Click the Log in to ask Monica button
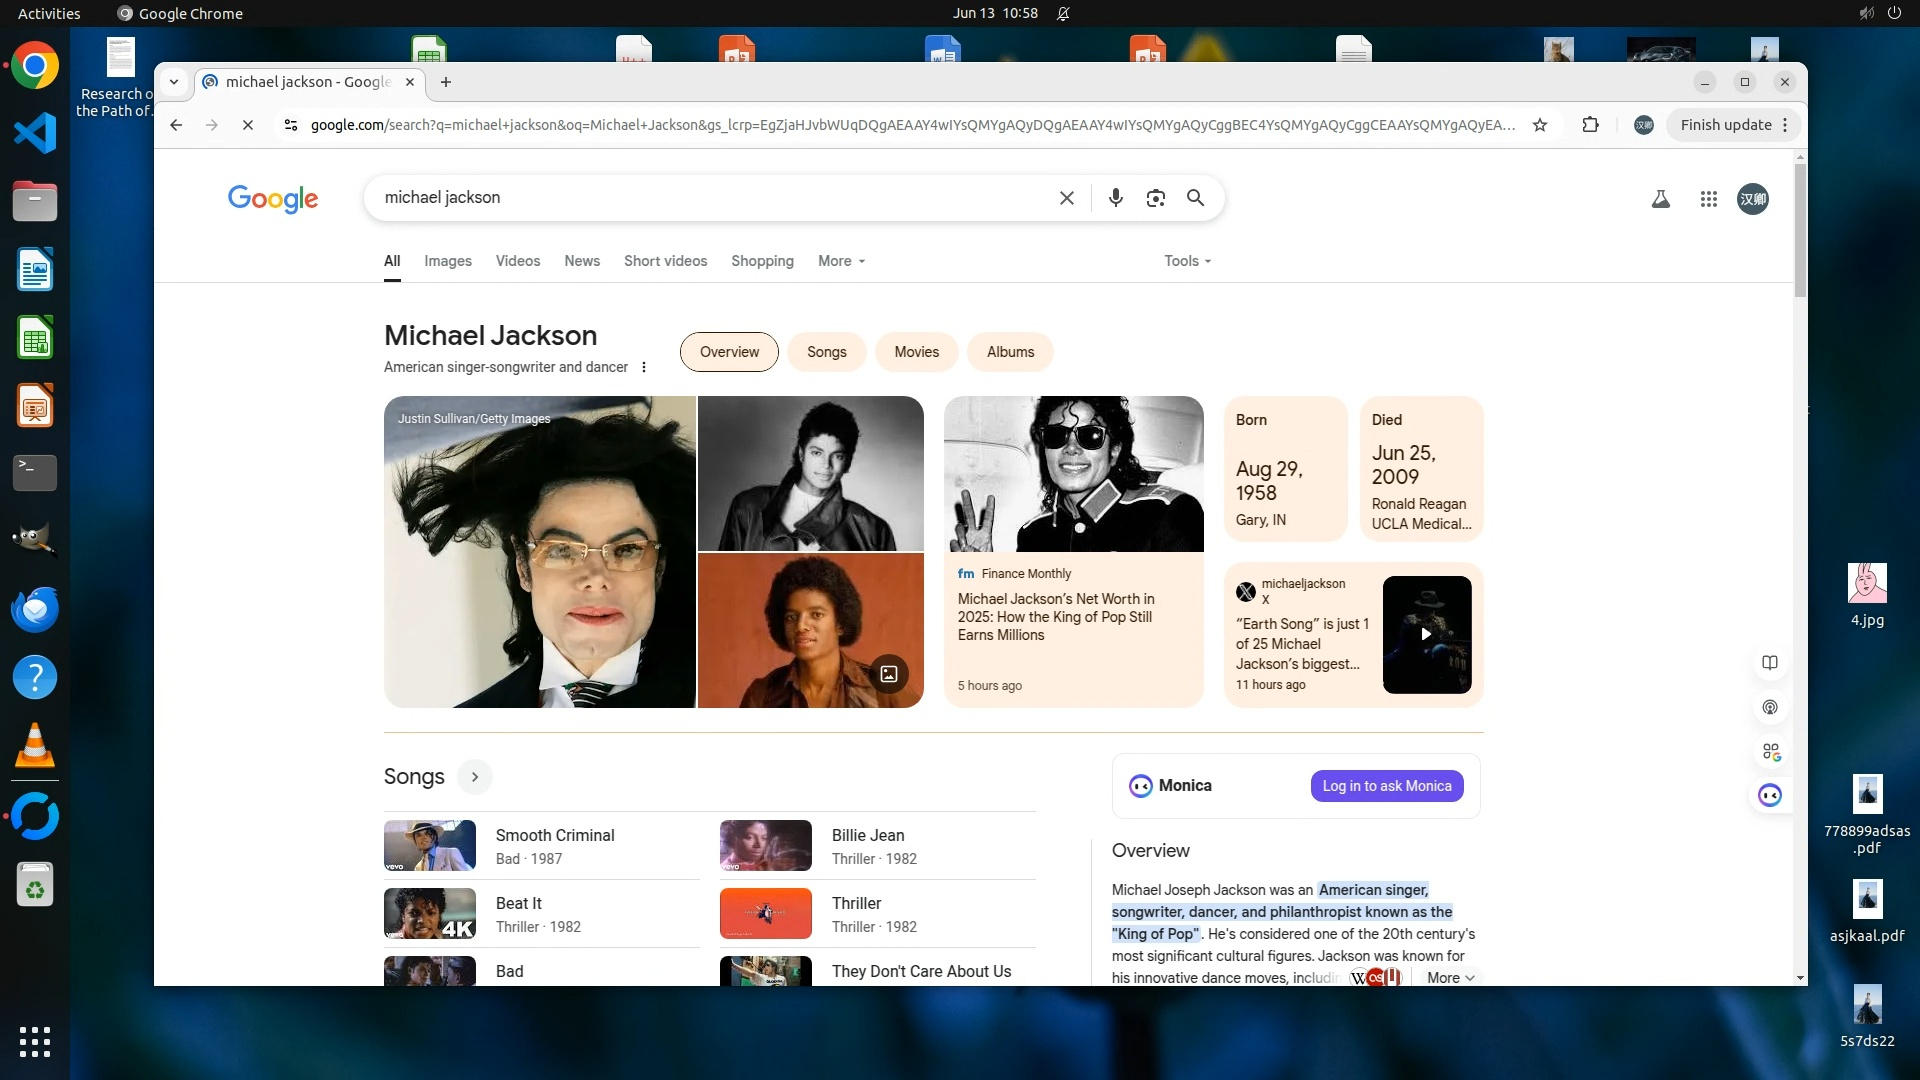This screenshot has height=1080, width=1920. [x=1386, y=786]
